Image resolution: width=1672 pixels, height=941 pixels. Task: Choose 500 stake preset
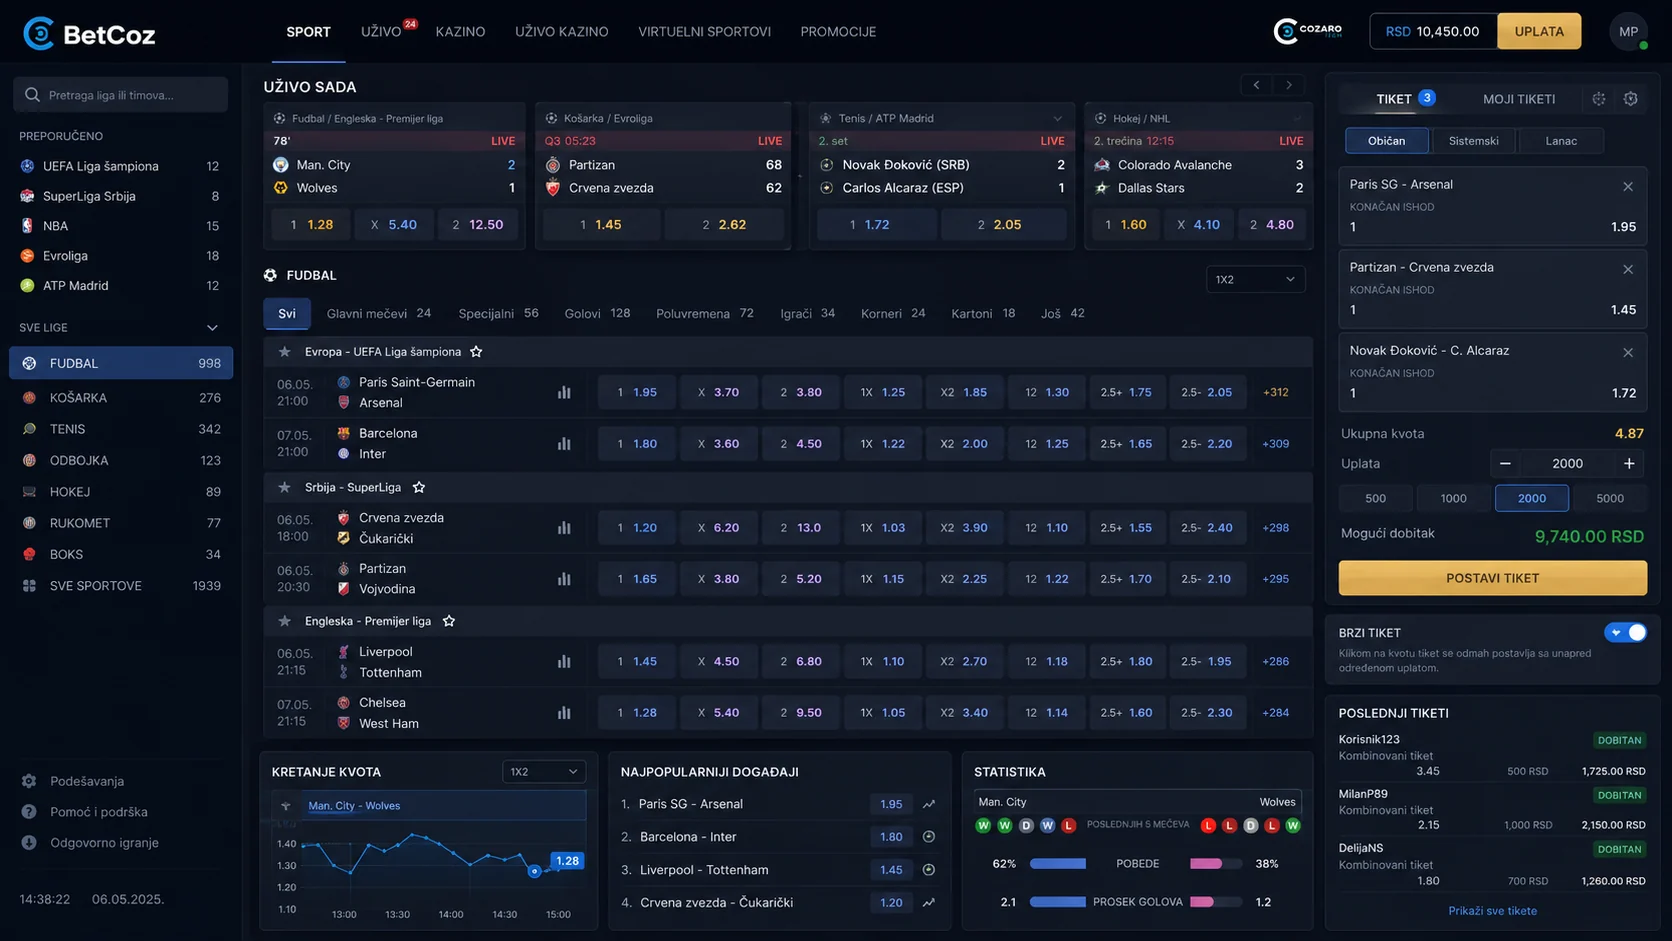[x=1376, y=498]
